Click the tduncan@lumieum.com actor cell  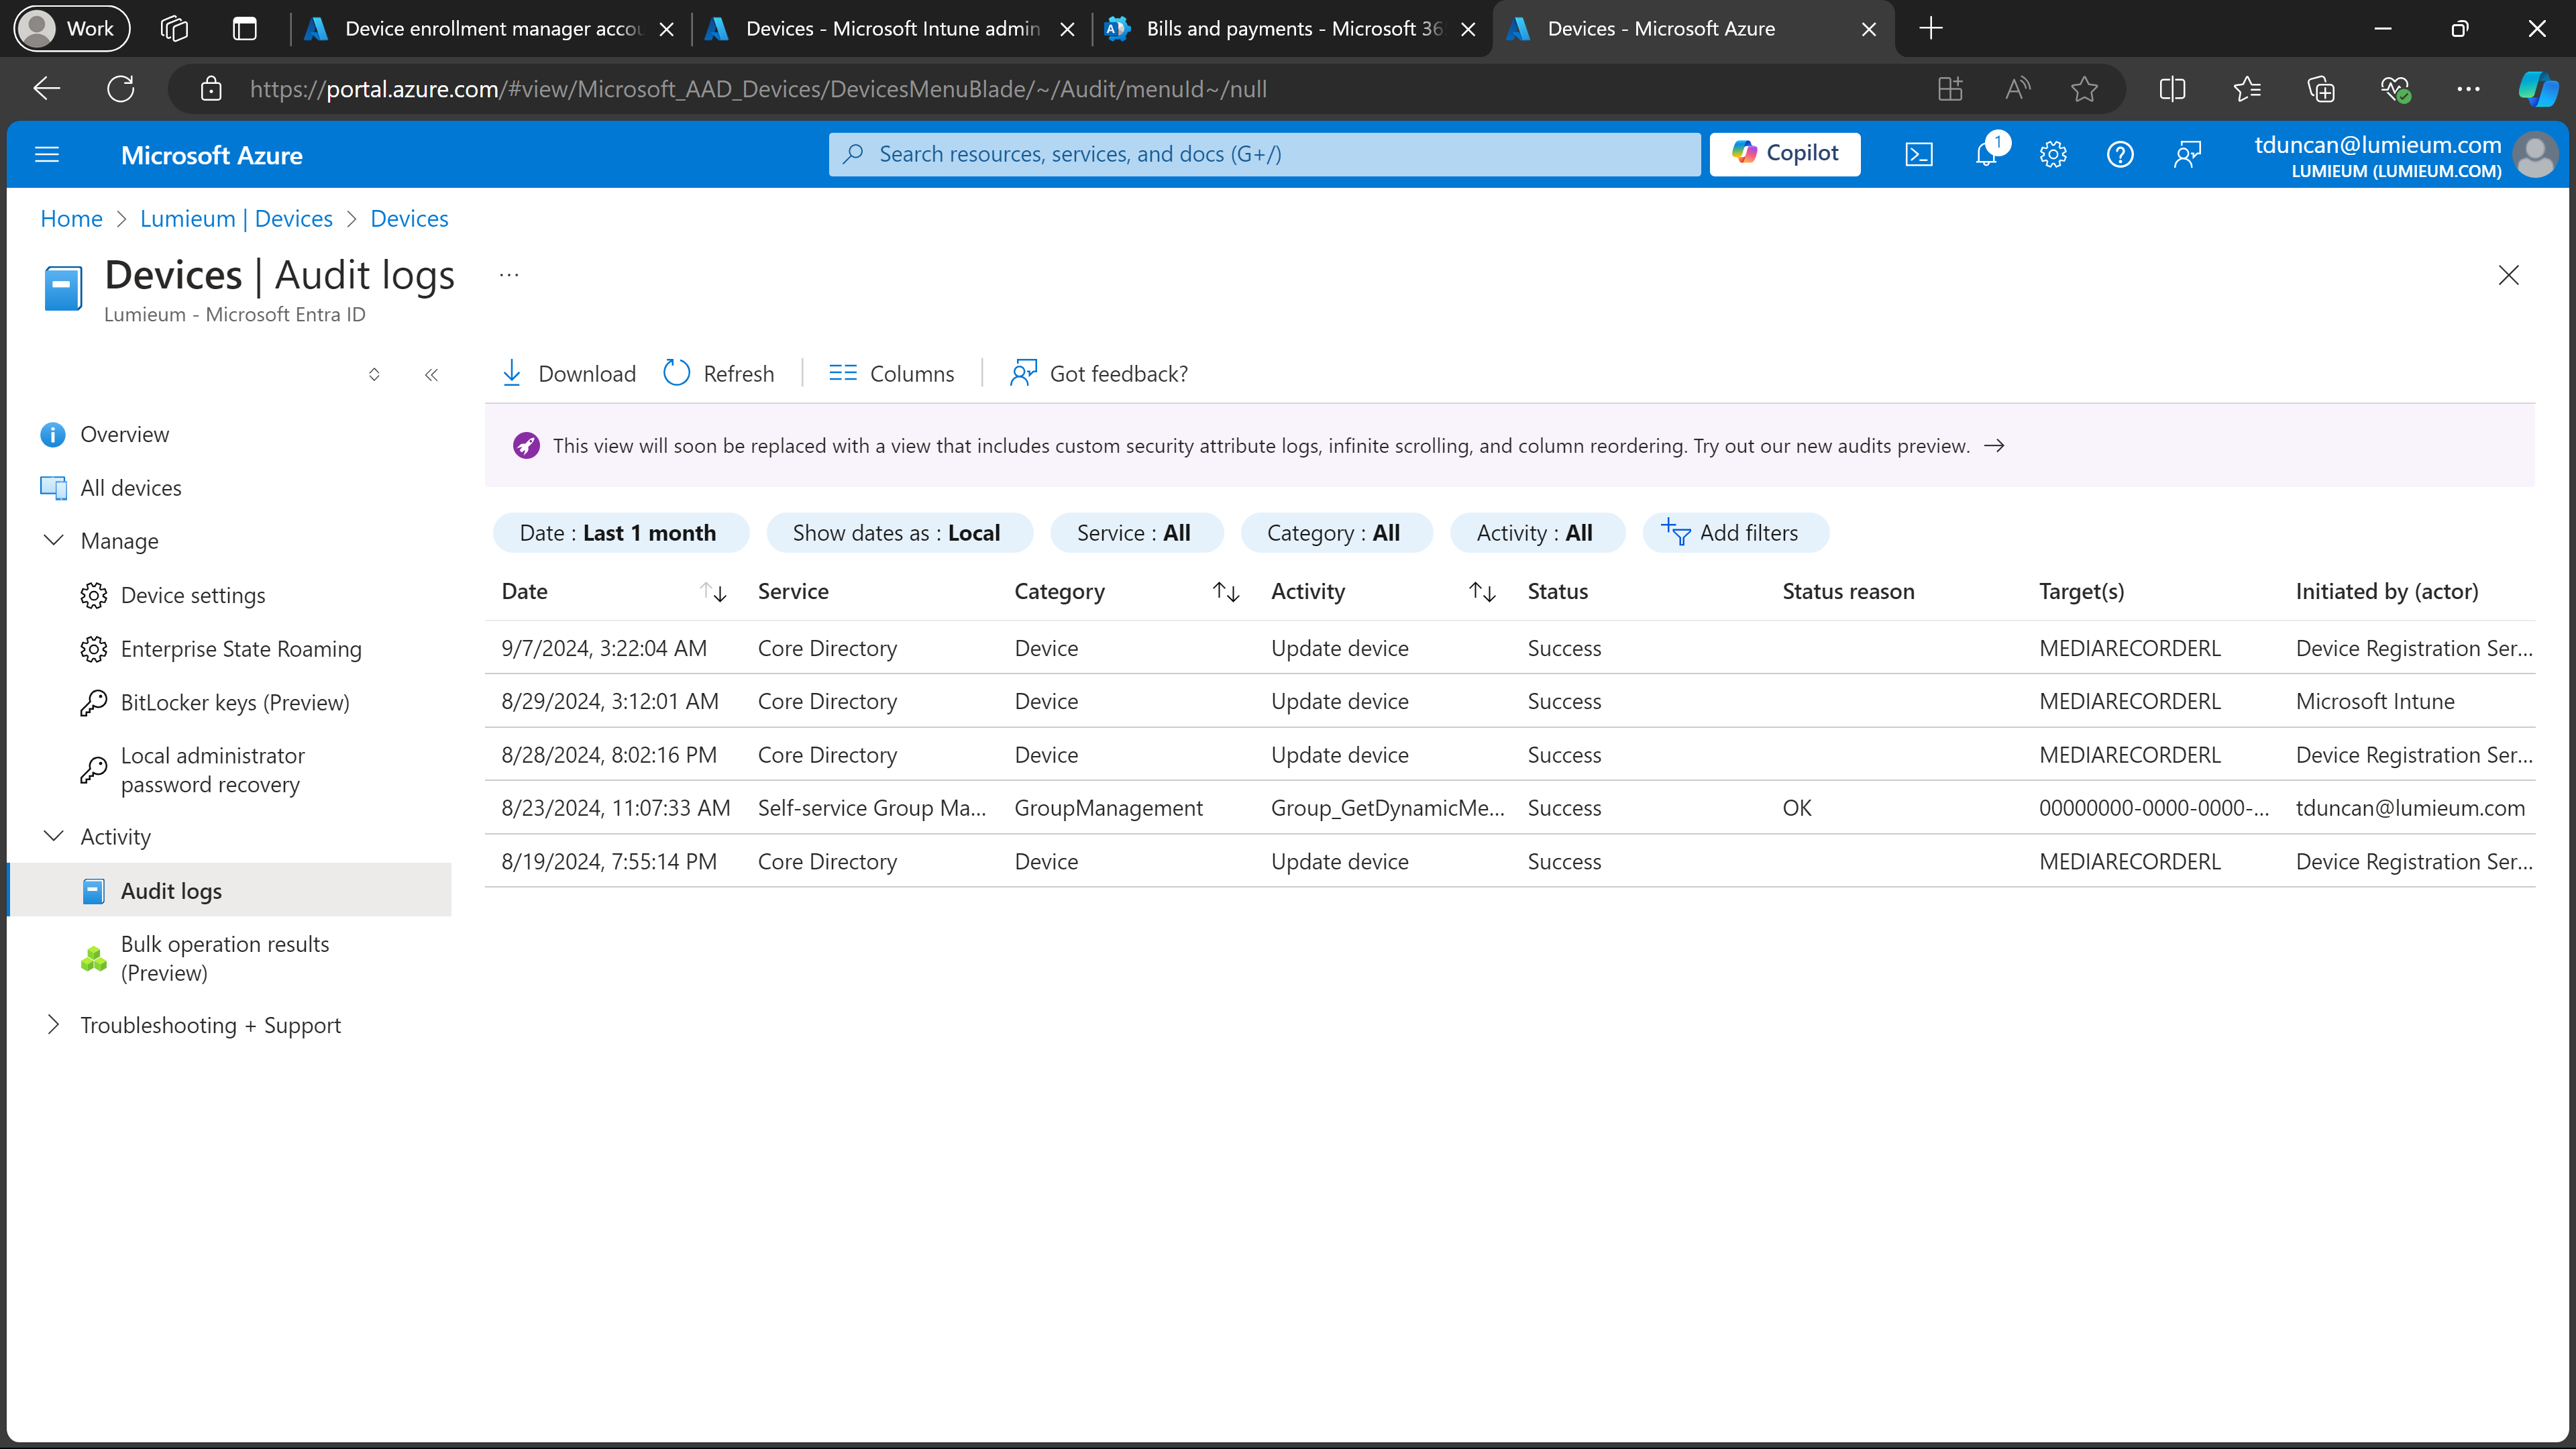click(2410, 808)
